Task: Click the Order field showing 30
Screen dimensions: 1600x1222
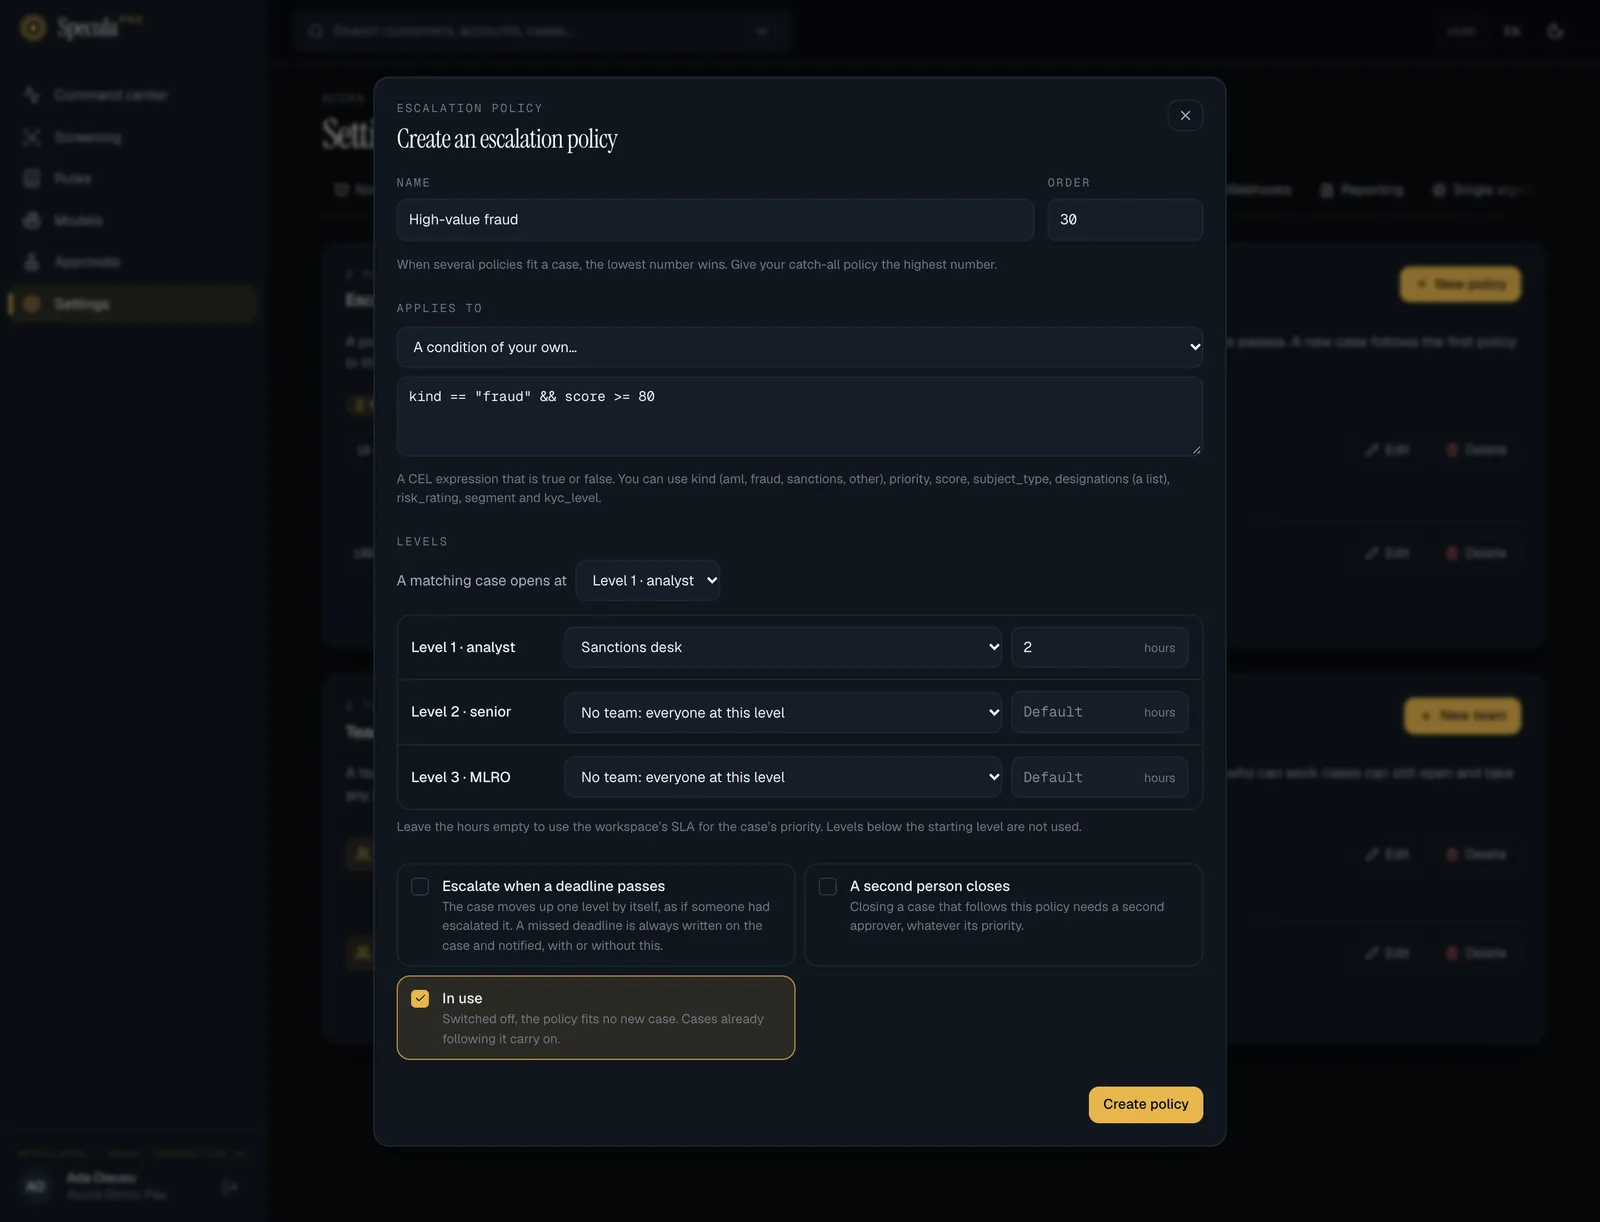Action: (1125, 219)
